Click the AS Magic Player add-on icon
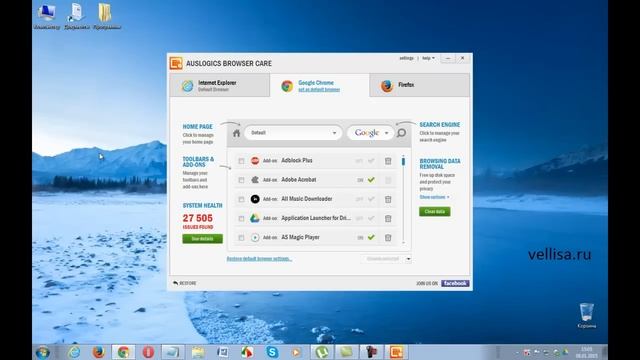This screenshot has height=360, width=640. coord(255,237)
